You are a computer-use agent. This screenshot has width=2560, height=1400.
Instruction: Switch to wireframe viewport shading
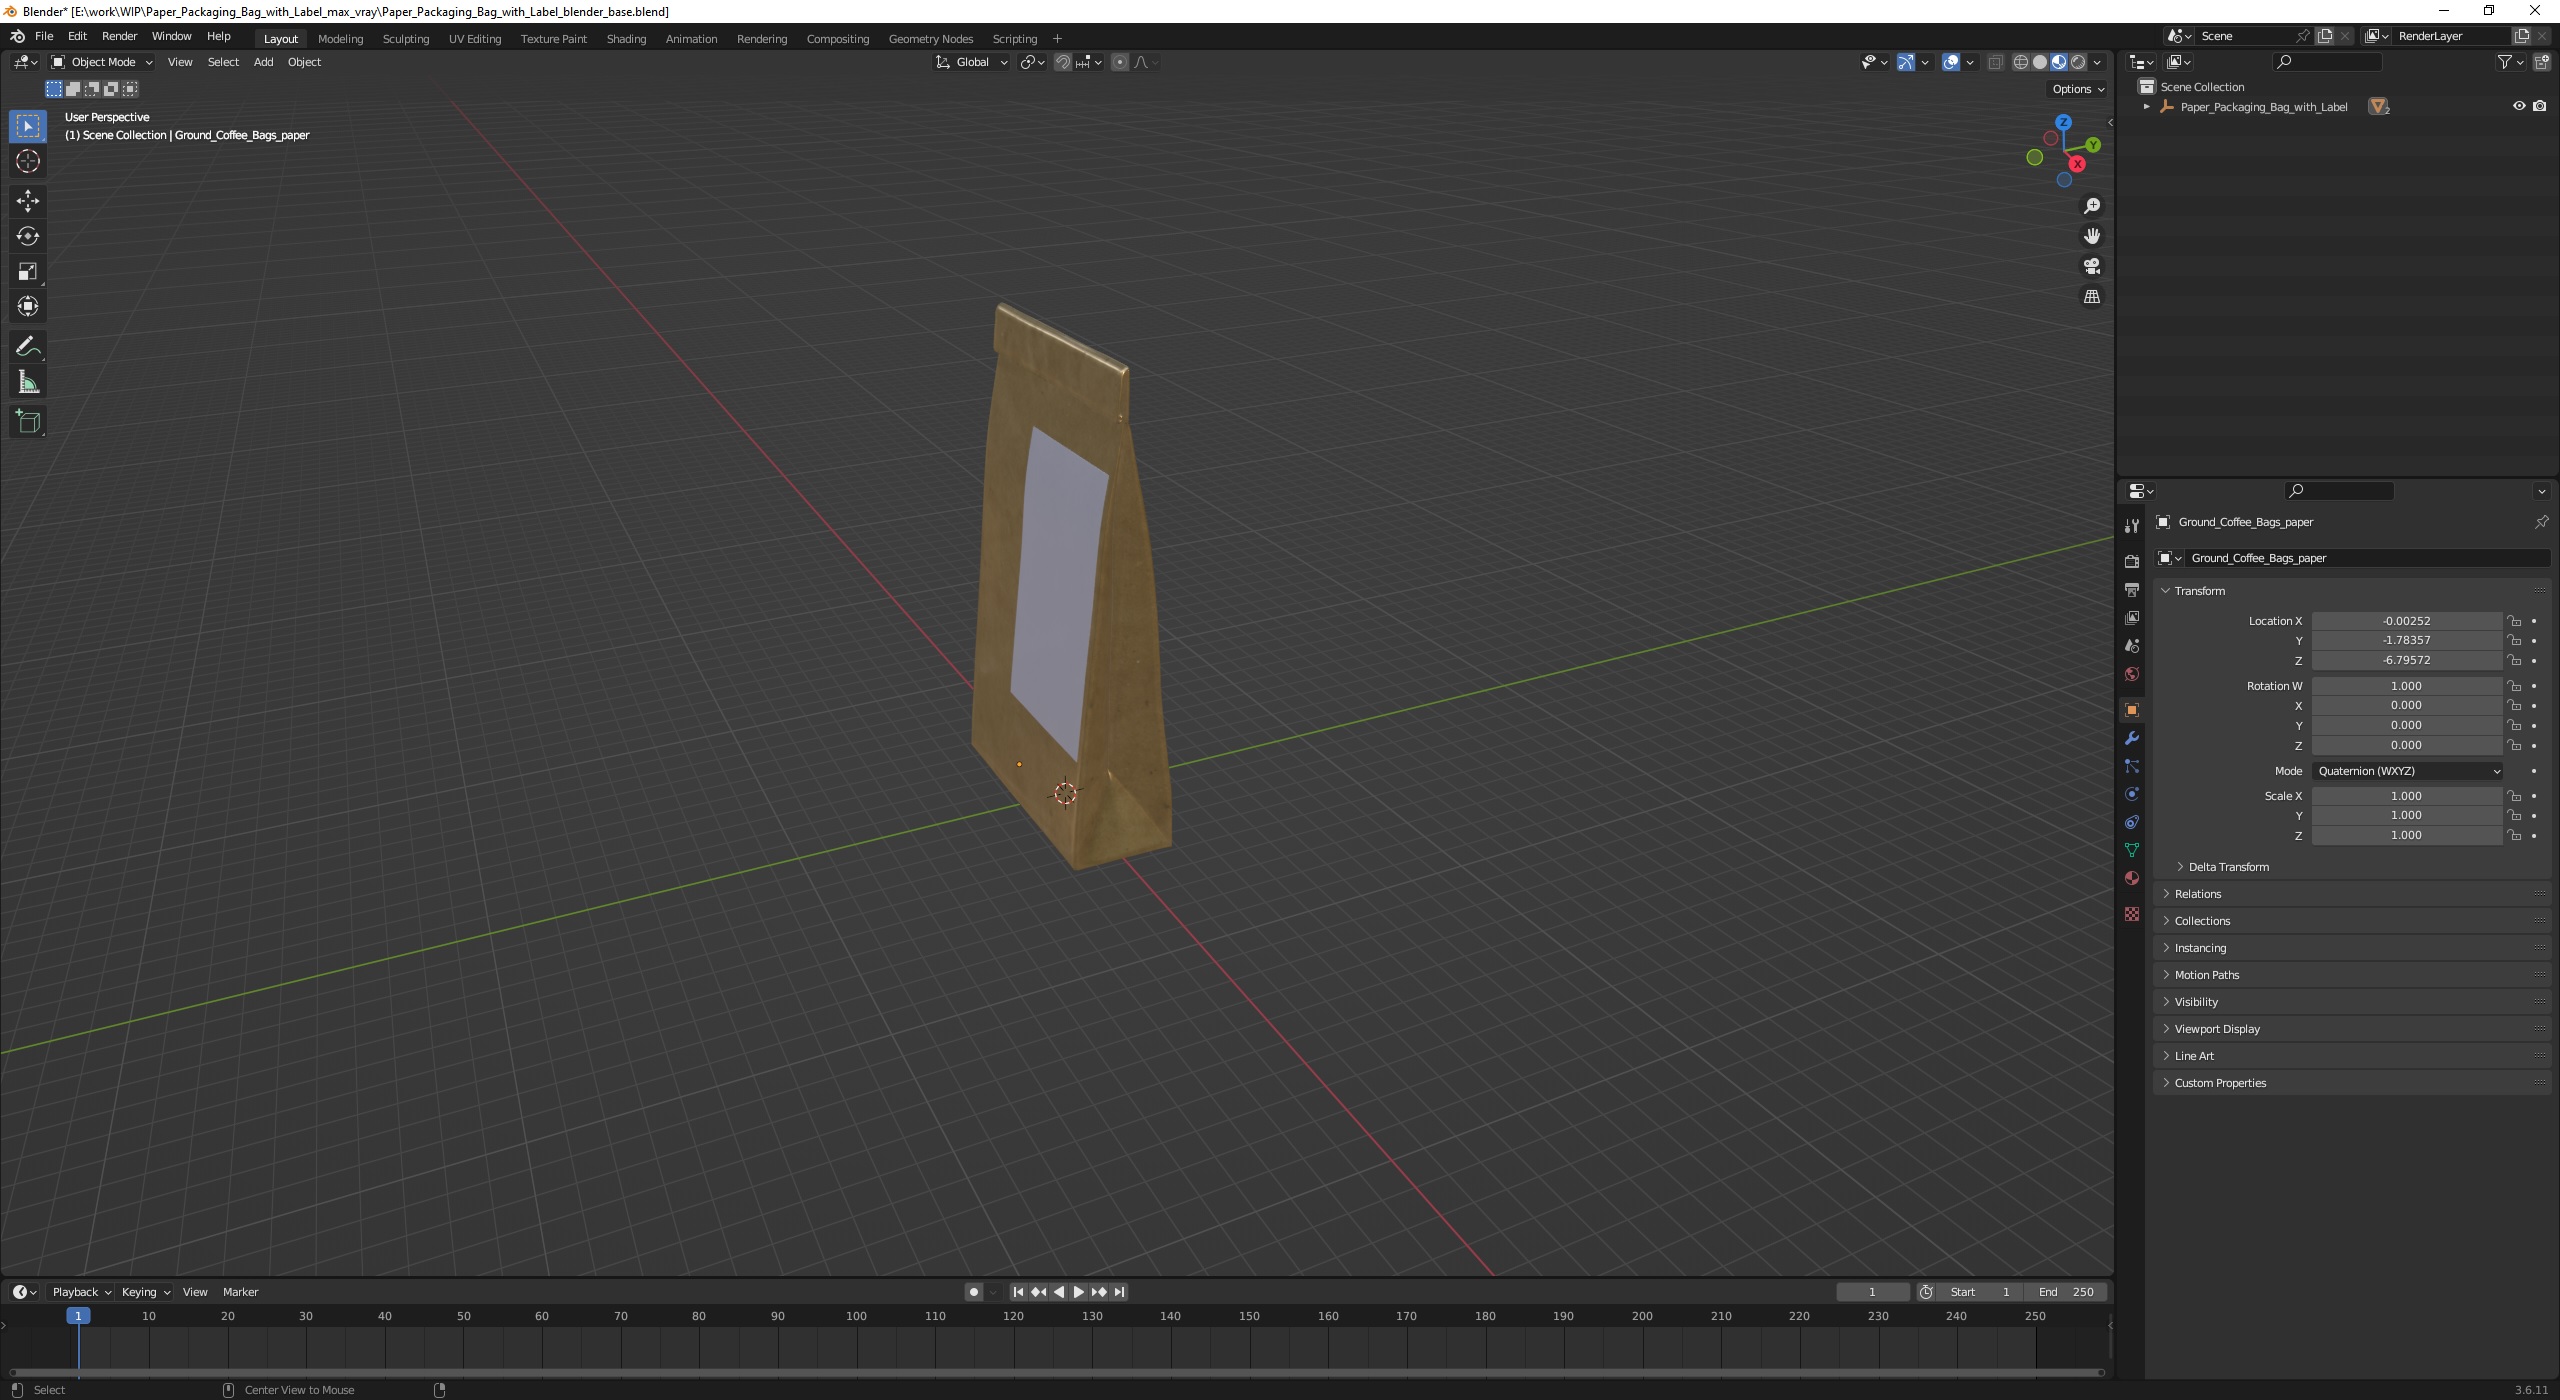(2021, 62)
